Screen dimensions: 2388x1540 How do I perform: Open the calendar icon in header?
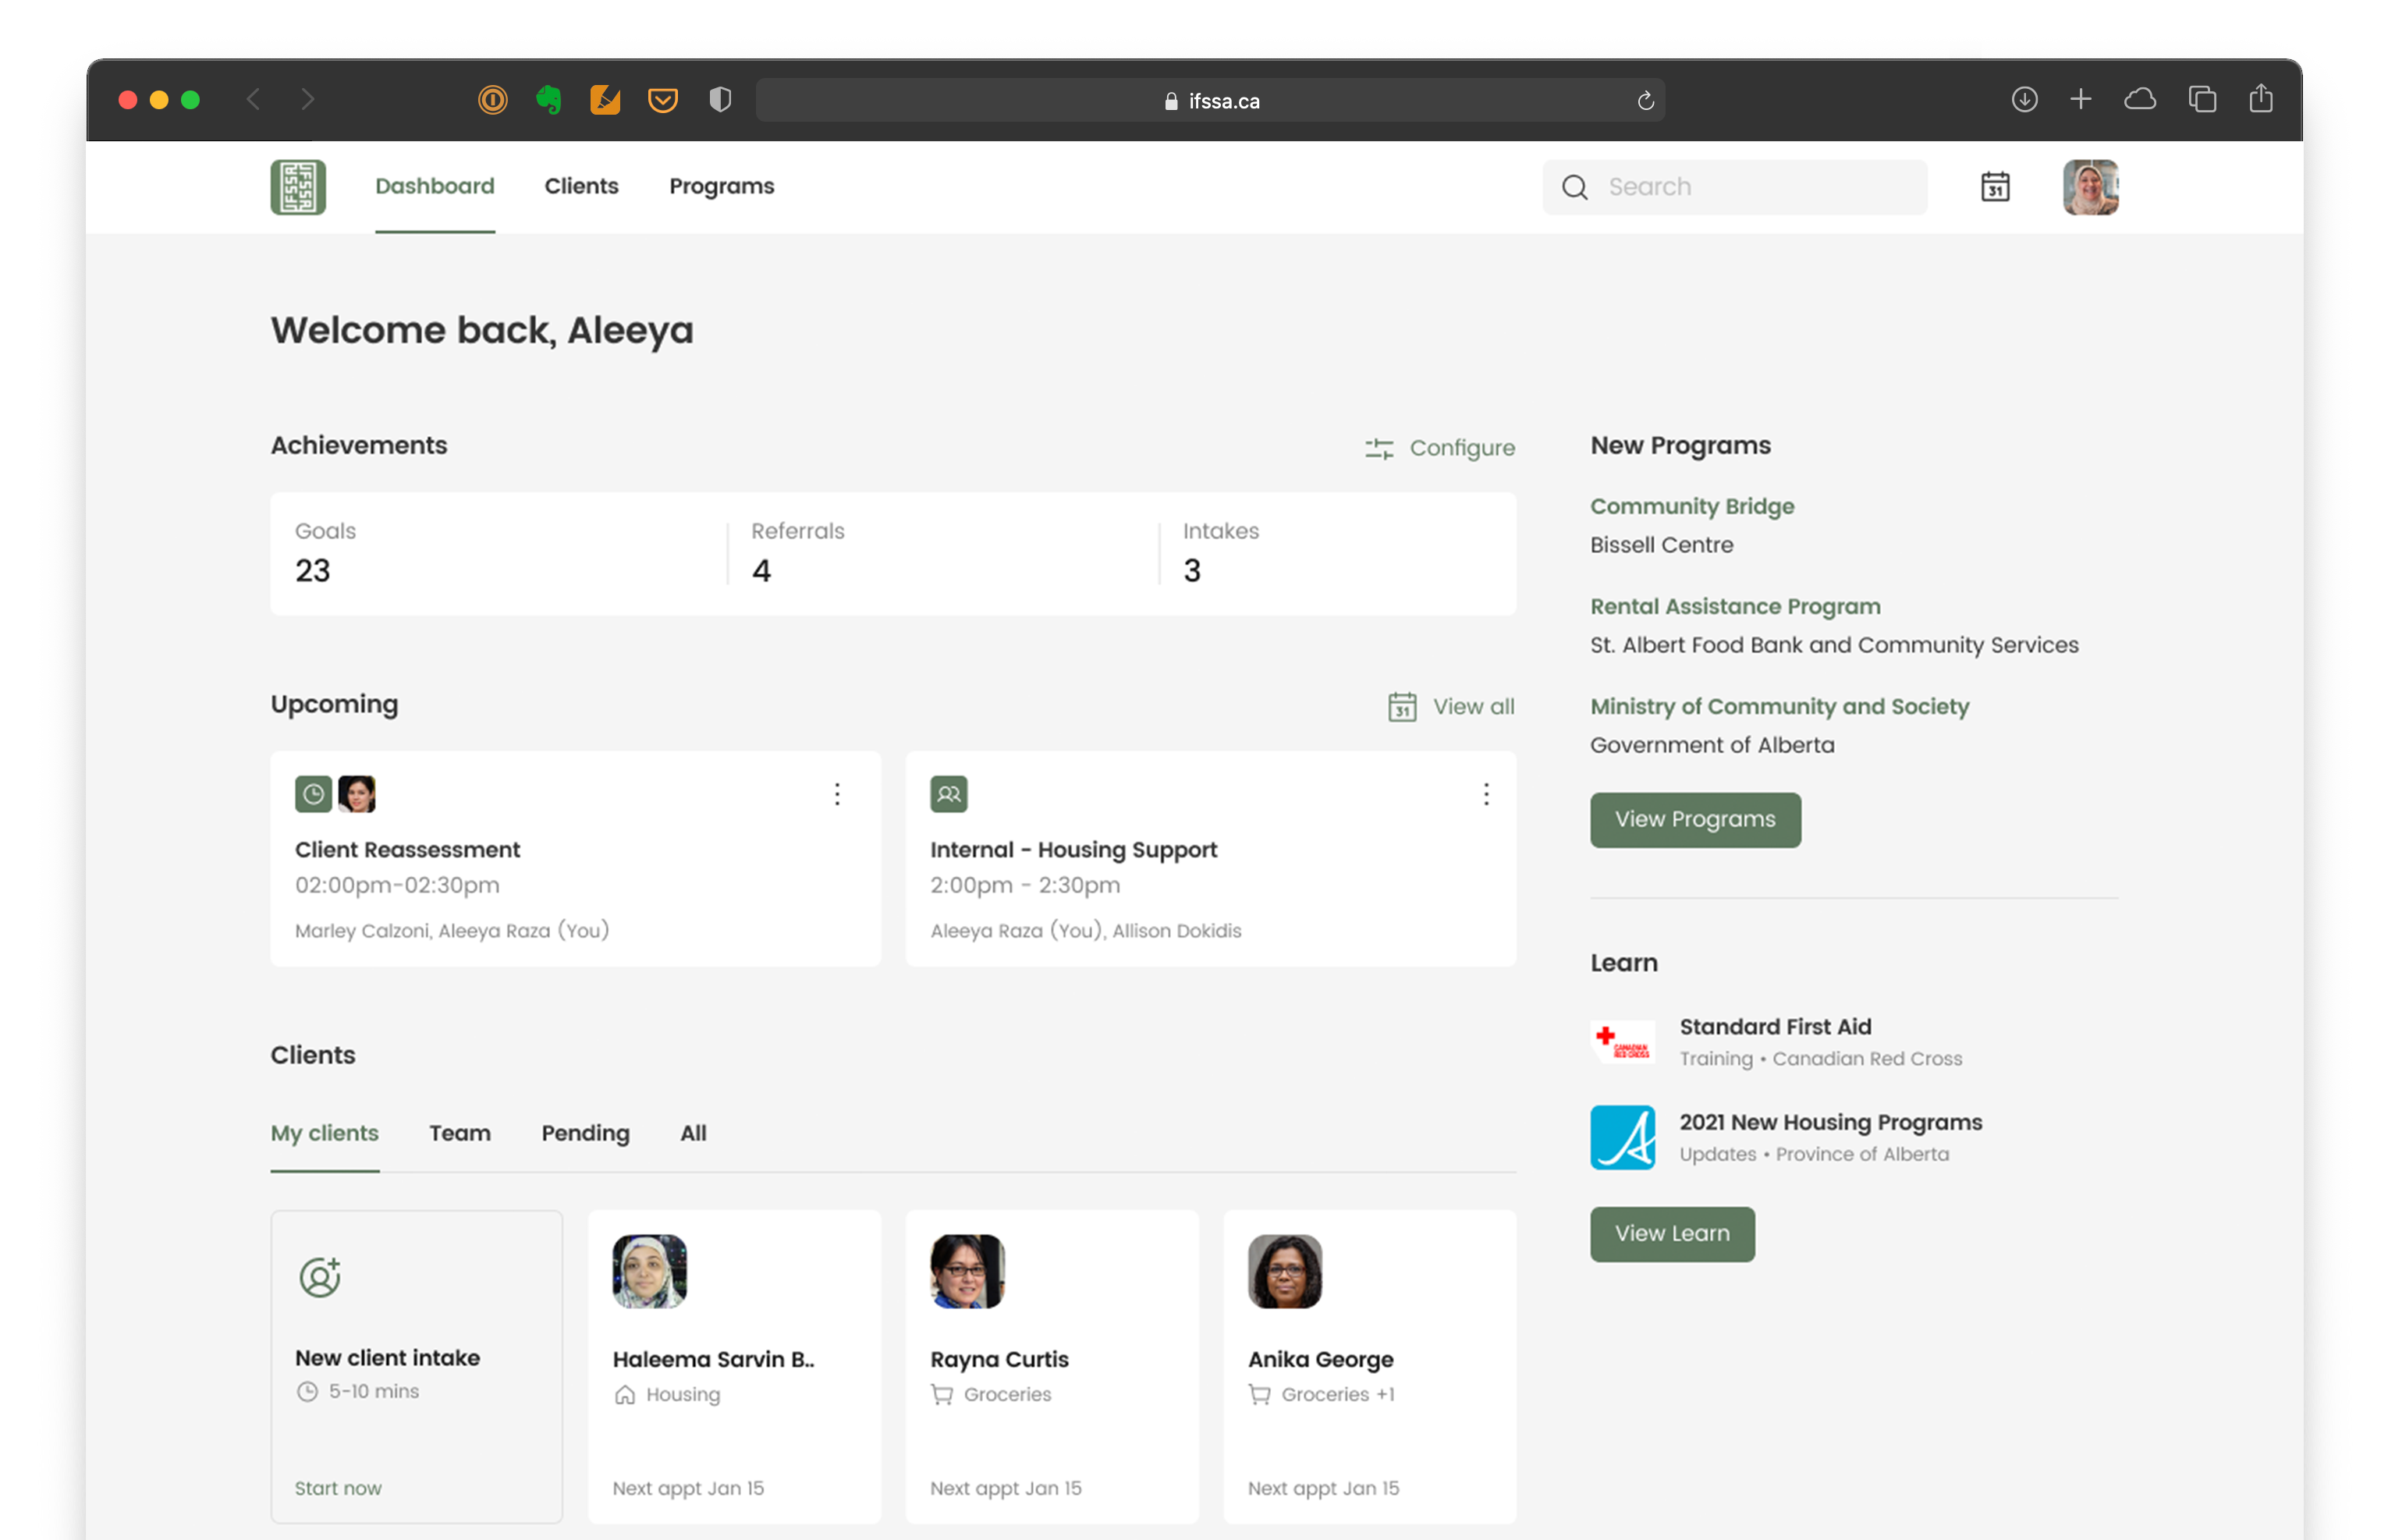coord(1995,187)
